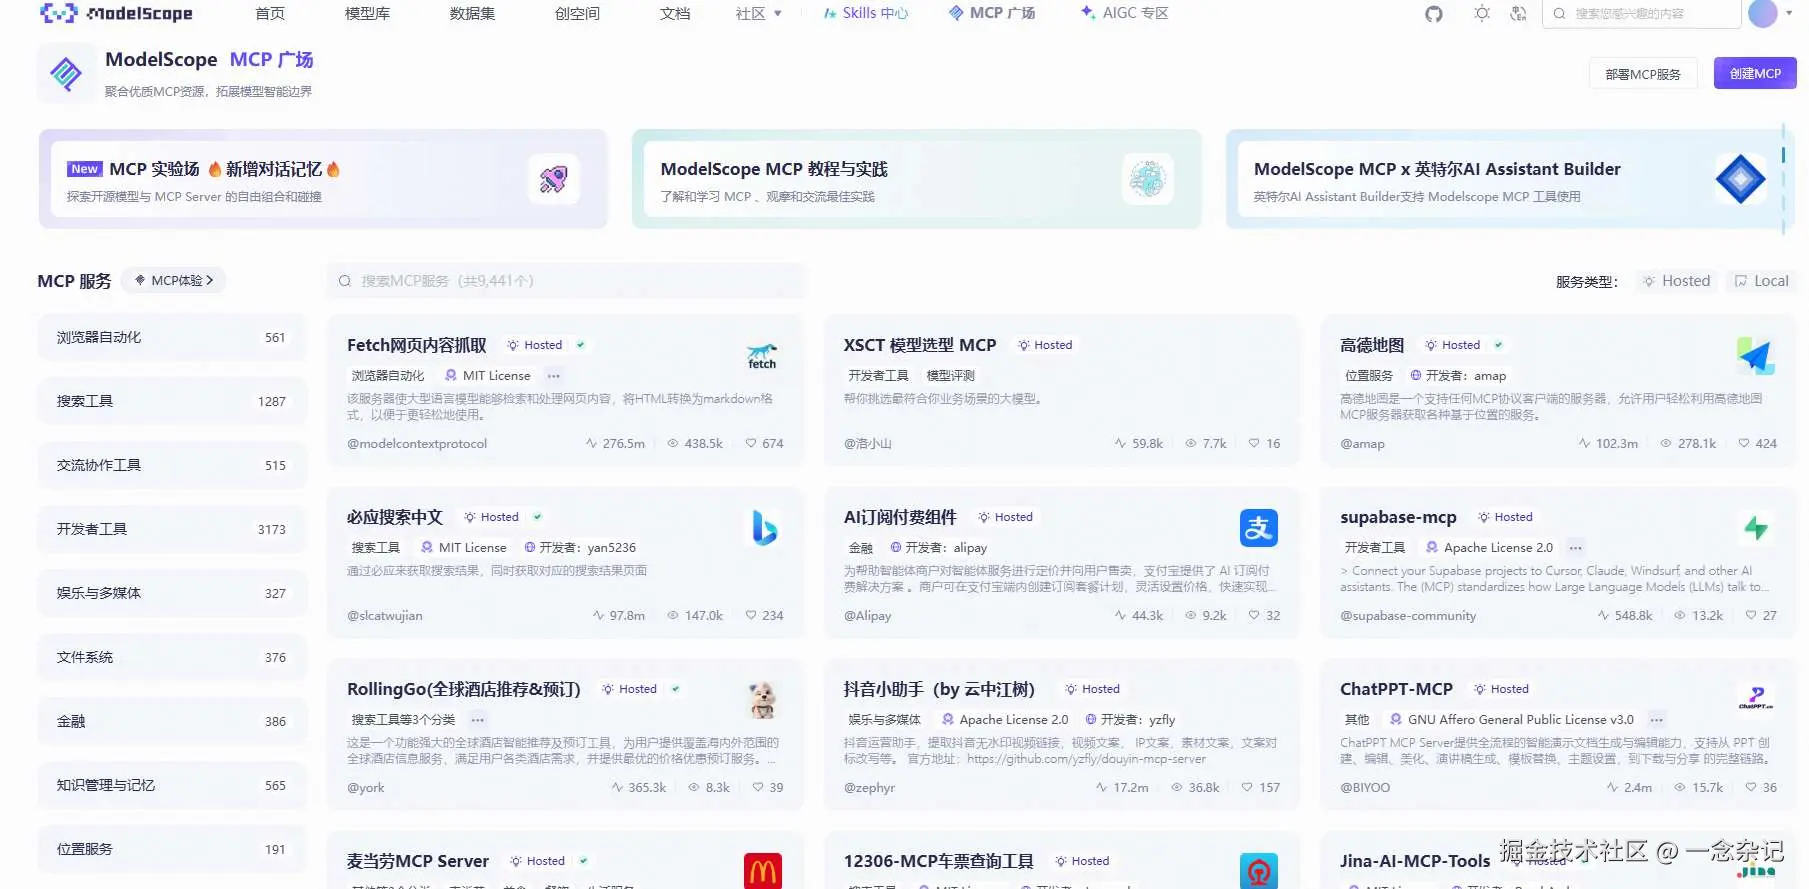Filter service type by Hosted
Image resolution: width=1809 pixels, height=889 pixels.
click(1677, 281)
